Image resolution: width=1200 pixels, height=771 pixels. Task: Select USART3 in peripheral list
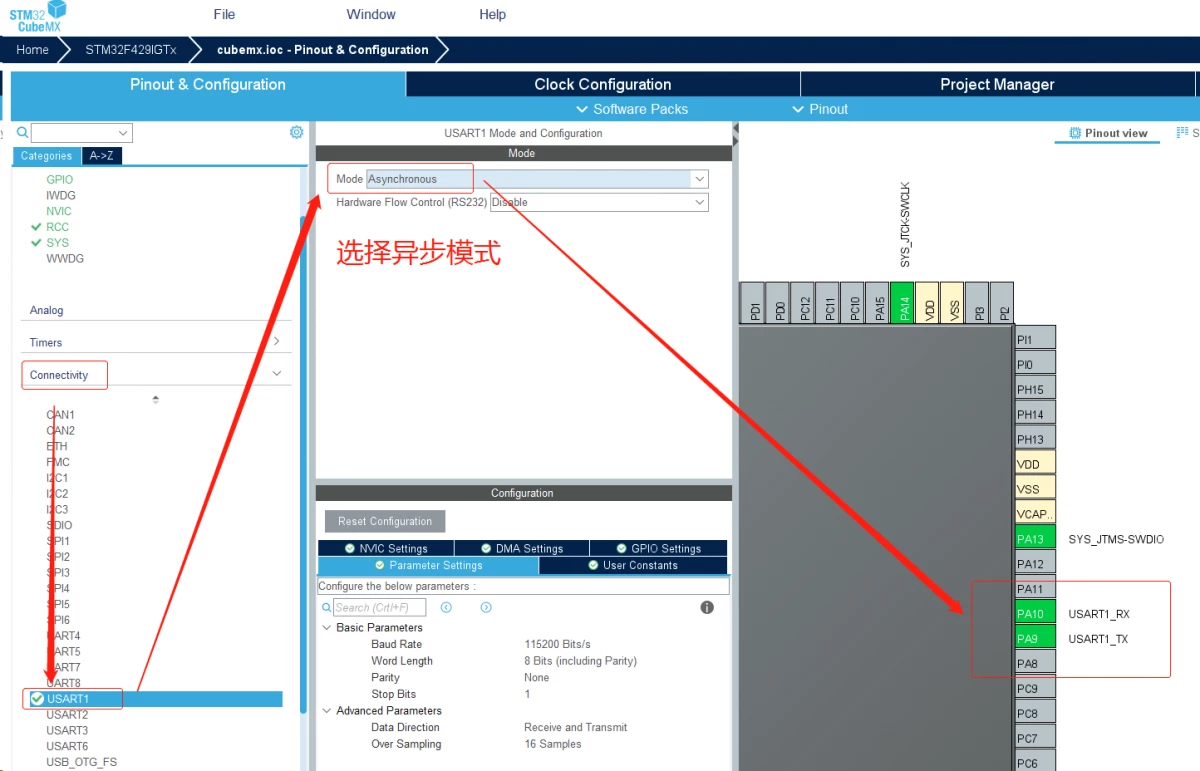[67, 731]
